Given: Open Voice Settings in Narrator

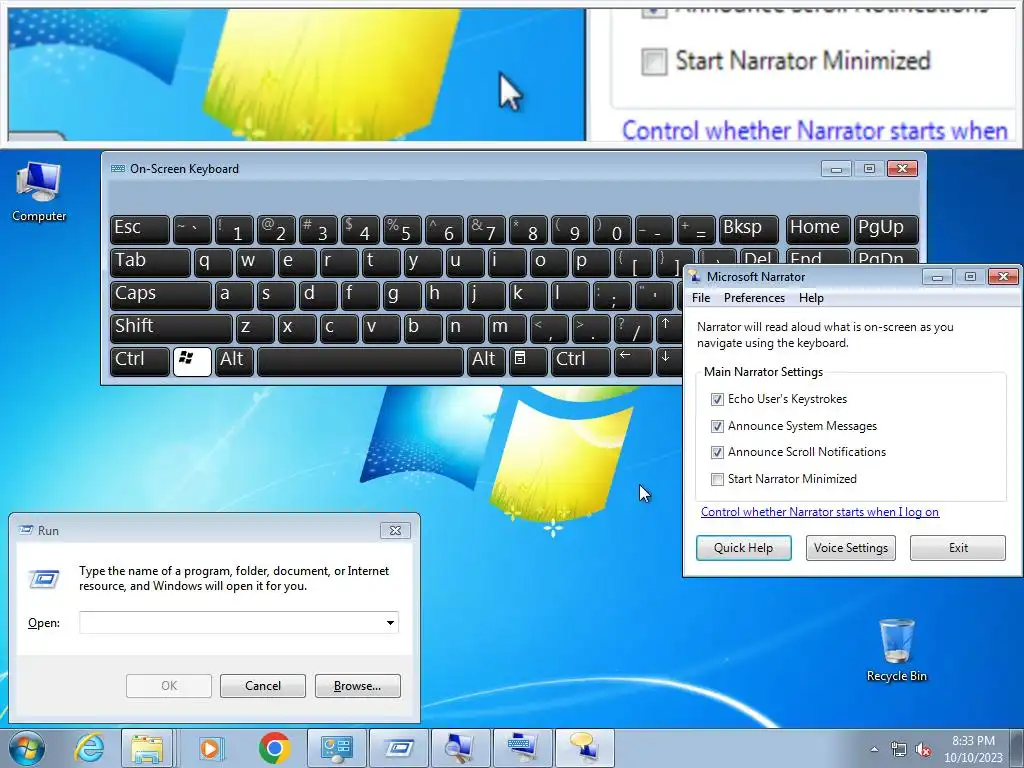Looking at the screenshot, I should 850,548.
